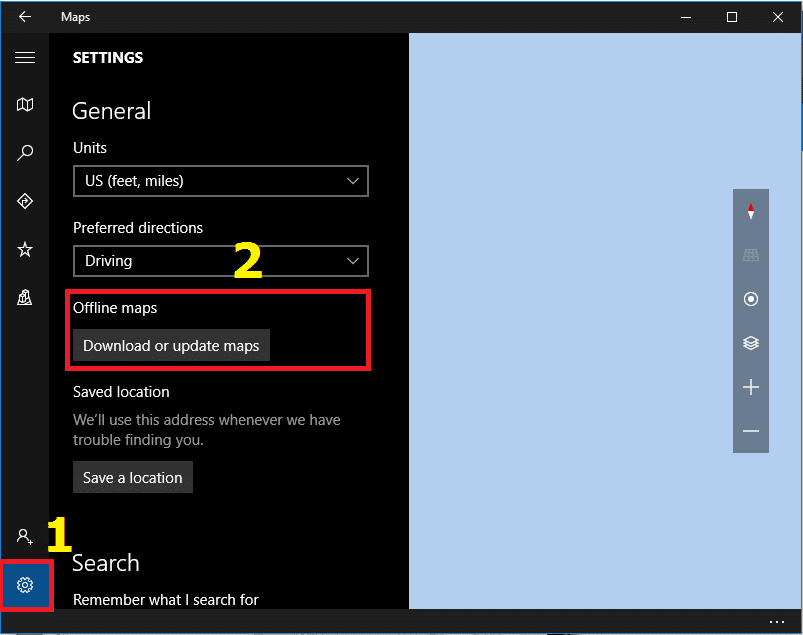Open Search from the sidebar
The height and width of the screenshot is (635, 803).
pyautogui.click(x=25, y=153)
